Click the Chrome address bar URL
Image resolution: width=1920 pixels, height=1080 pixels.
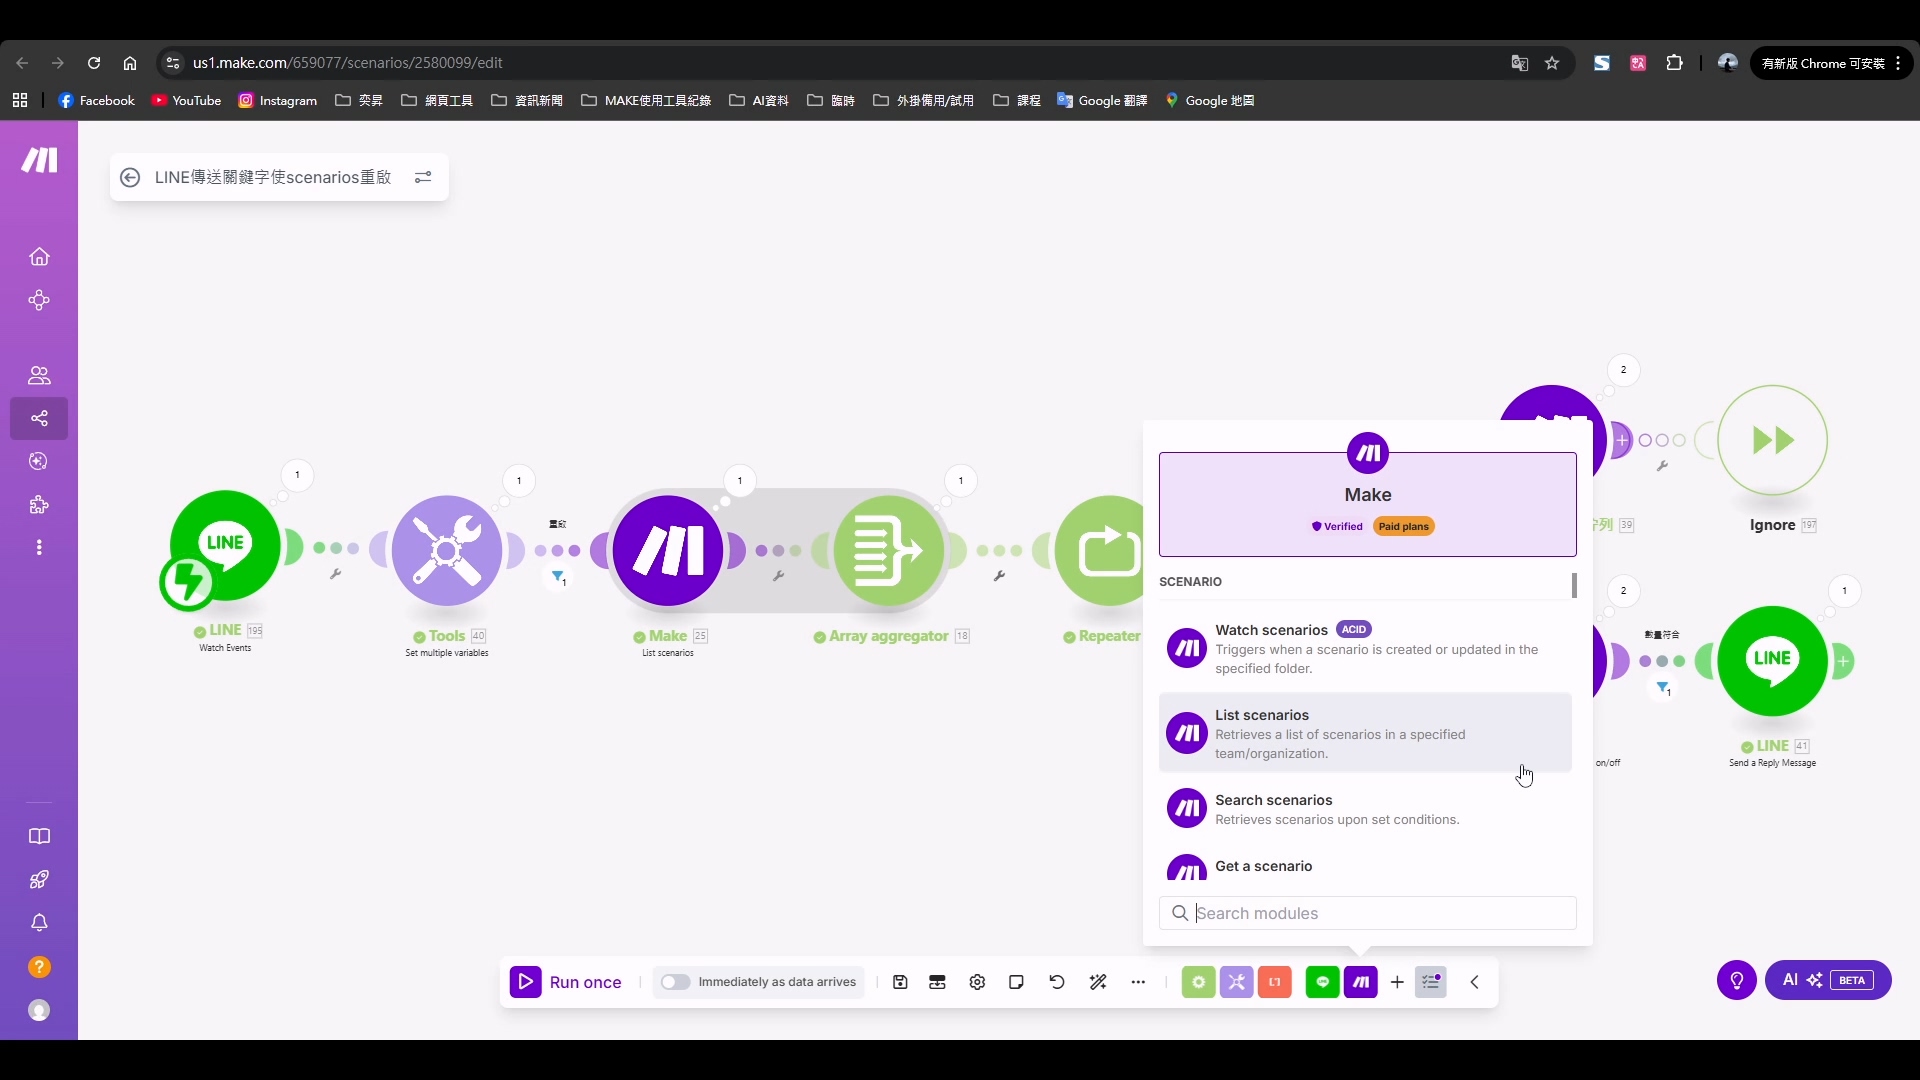coord(348,63)
